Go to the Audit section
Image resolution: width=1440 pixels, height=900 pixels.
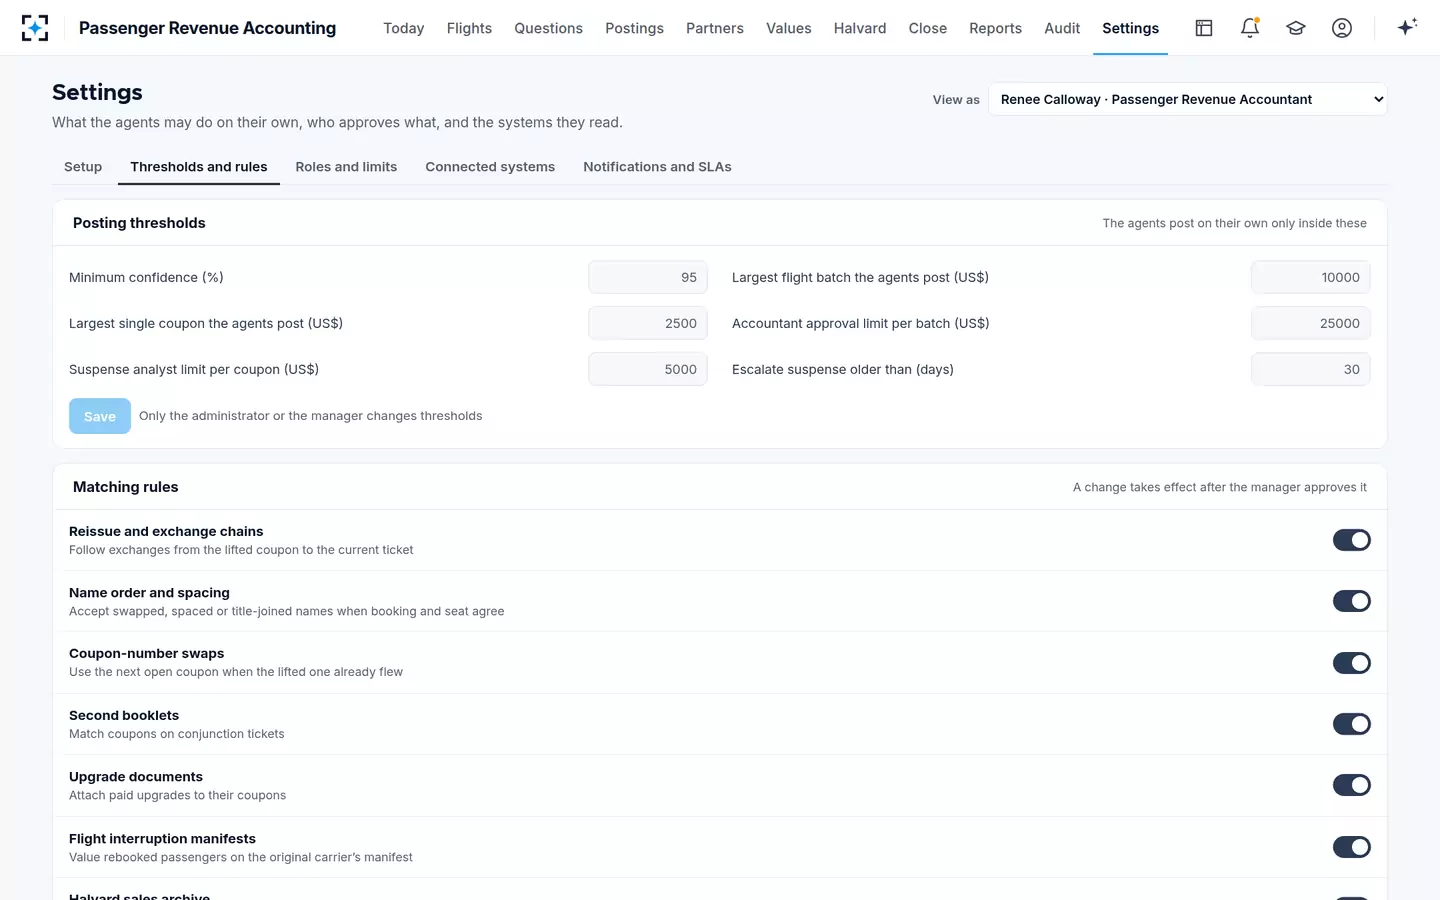(1062, 28)
